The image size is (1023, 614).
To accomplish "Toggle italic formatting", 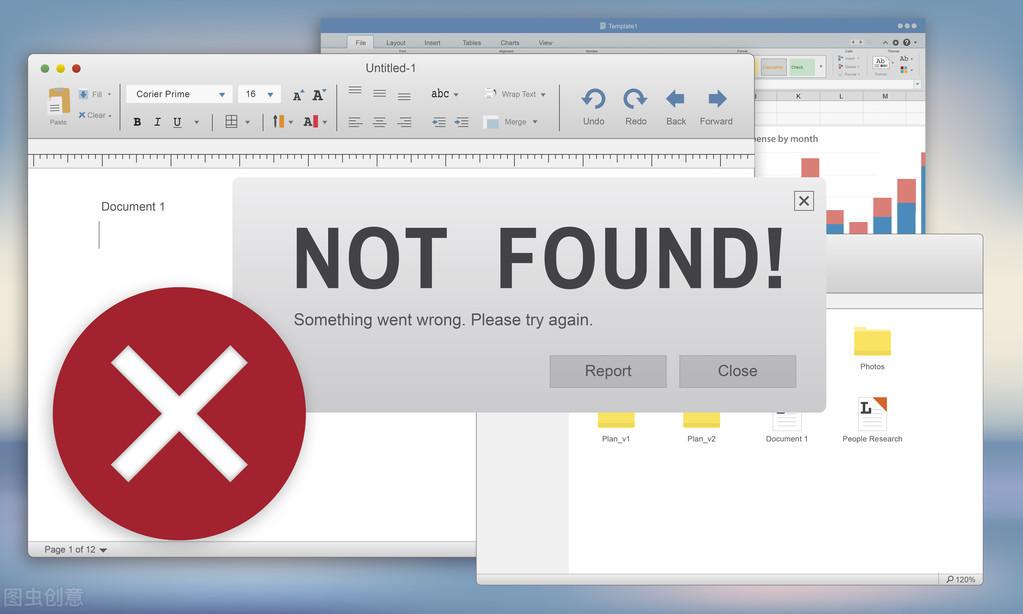I will tap(157, 122).
